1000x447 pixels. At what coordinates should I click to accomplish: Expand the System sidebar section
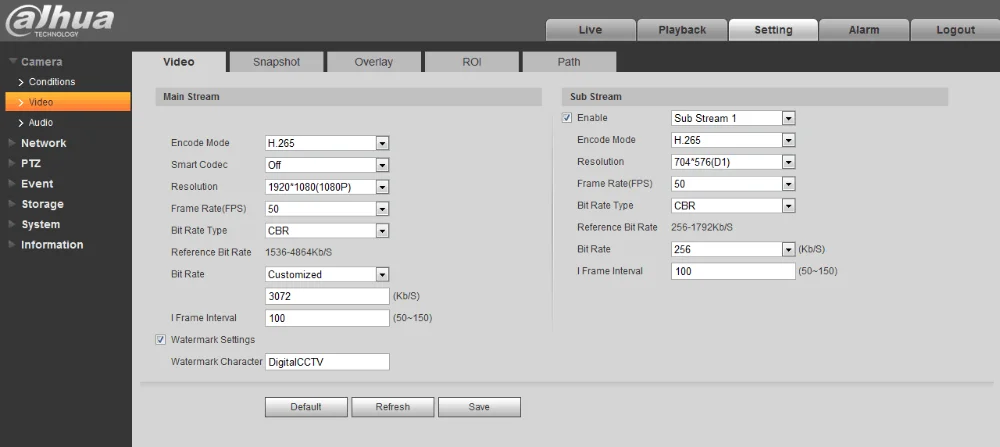pos(40,224)
